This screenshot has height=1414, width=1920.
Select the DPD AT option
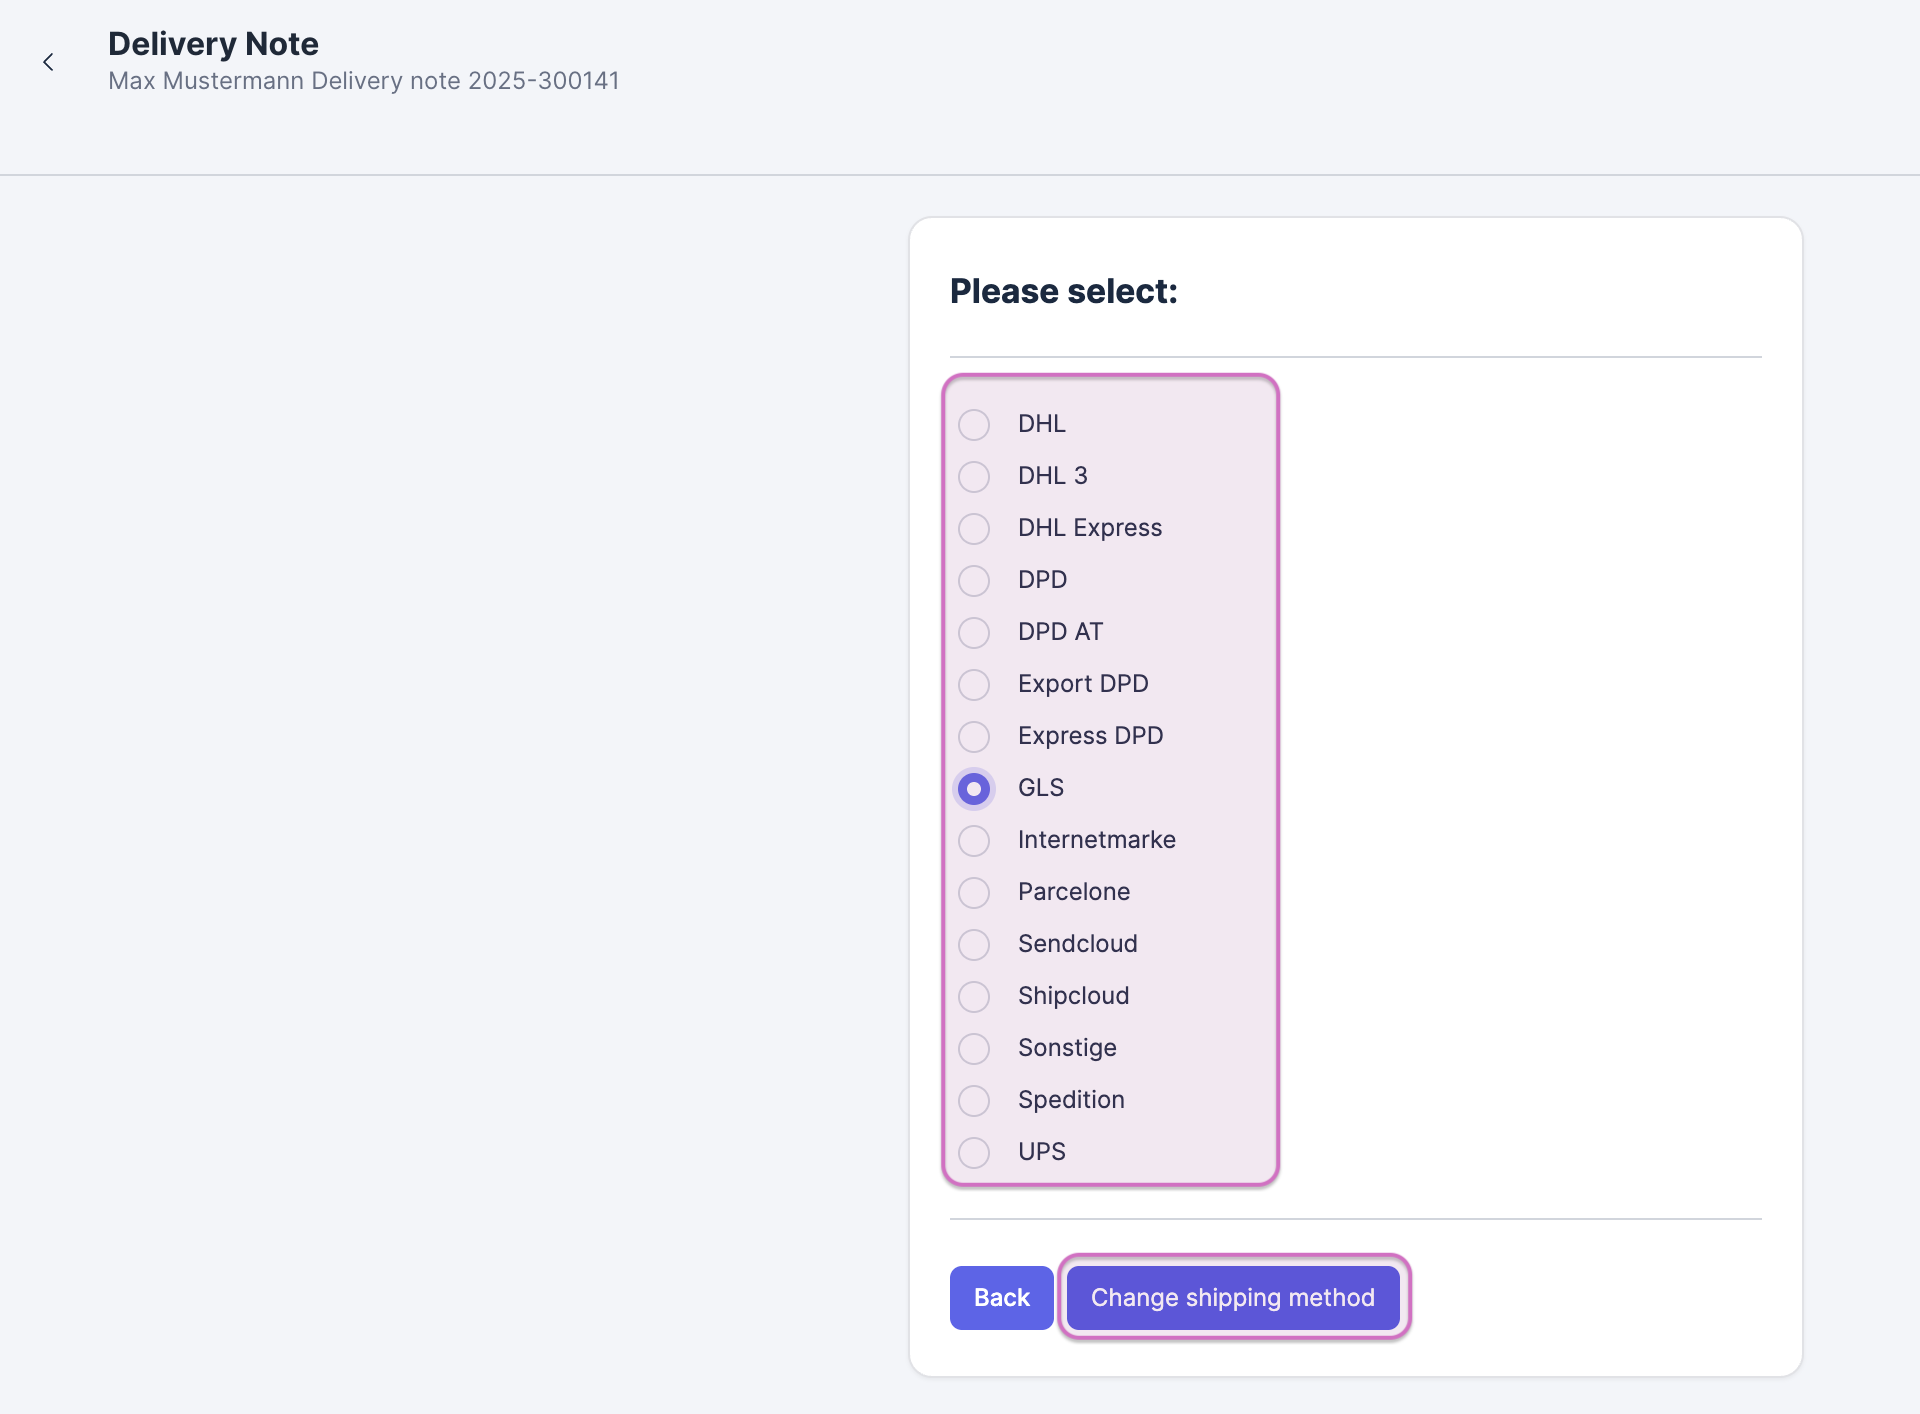(974, 632)
